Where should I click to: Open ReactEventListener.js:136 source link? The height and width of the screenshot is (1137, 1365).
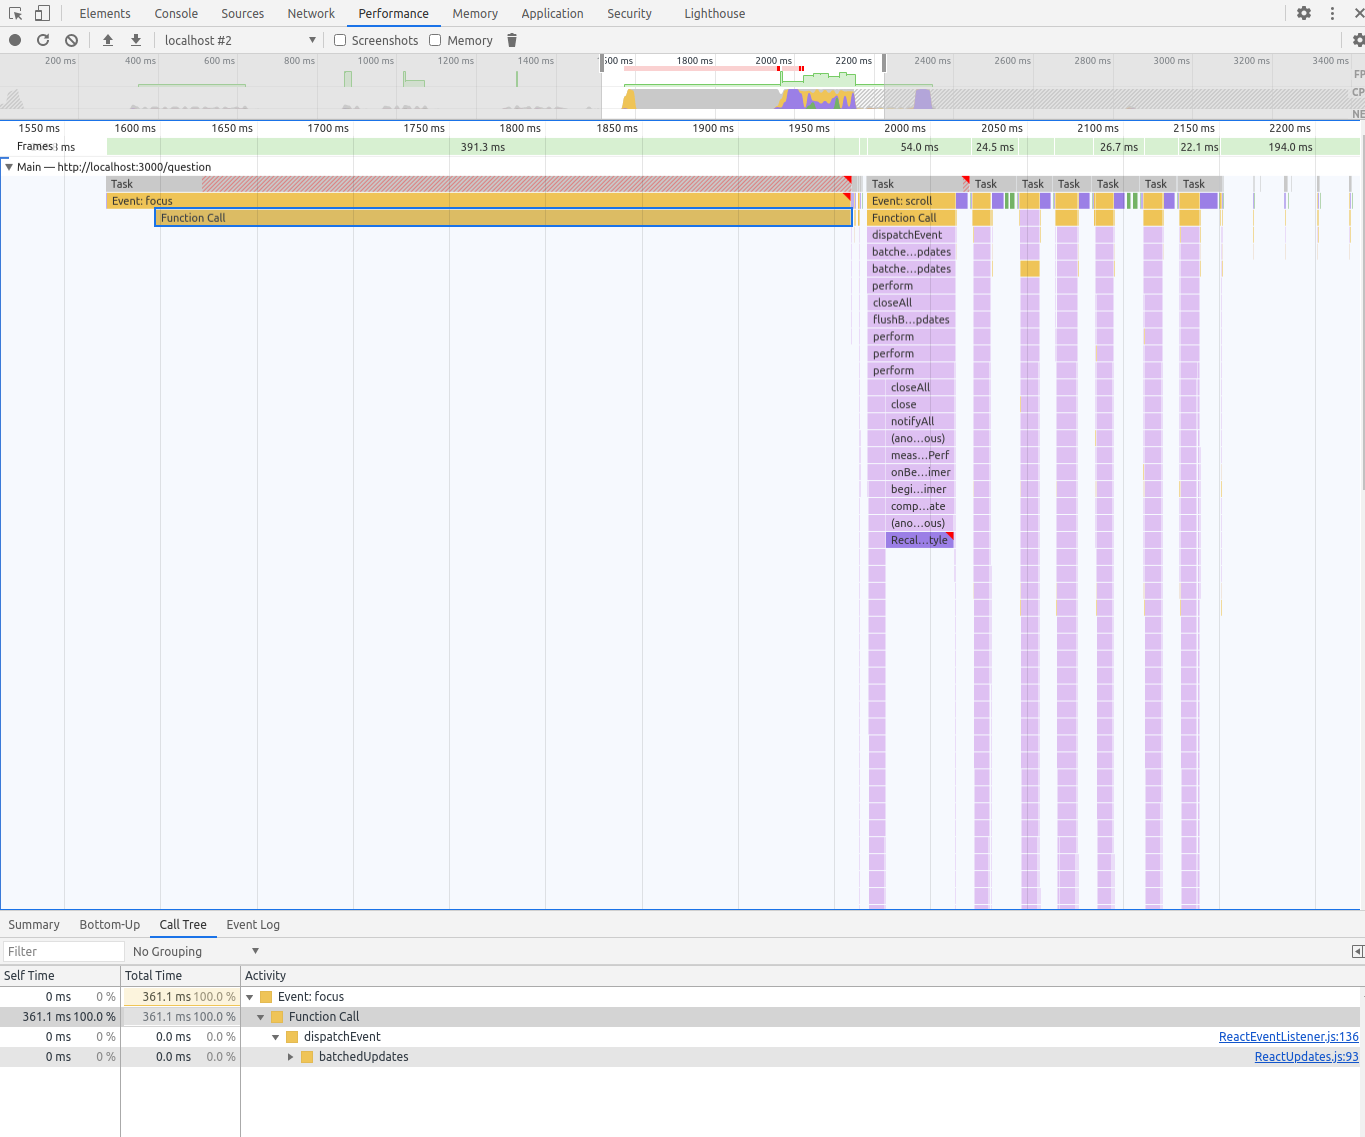tap(1288, 1037)
